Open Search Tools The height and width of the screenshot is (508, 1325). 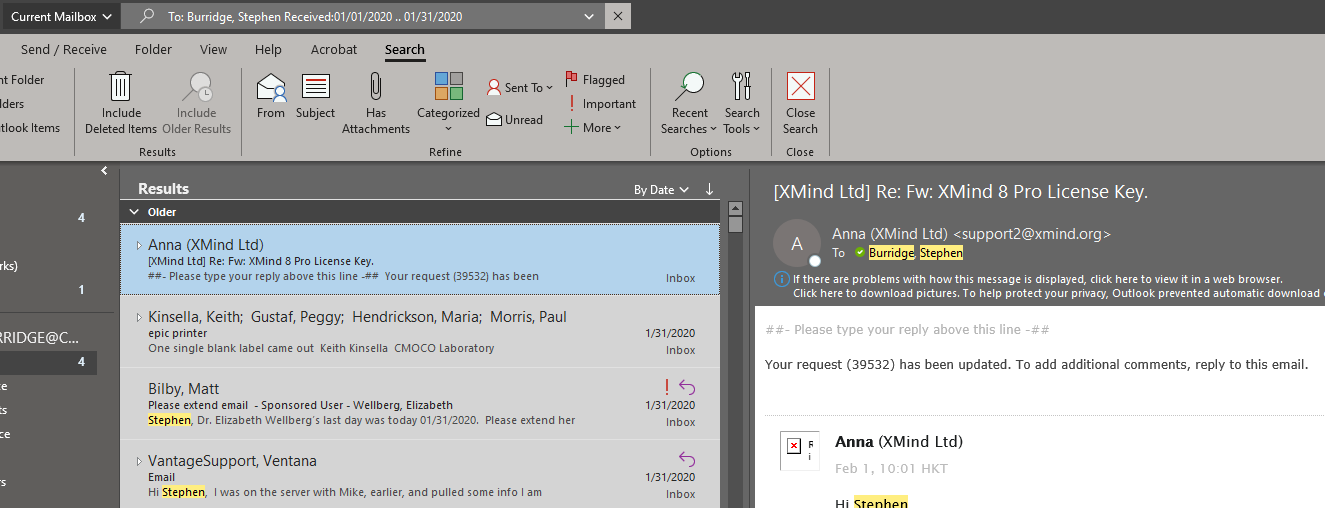742,103
